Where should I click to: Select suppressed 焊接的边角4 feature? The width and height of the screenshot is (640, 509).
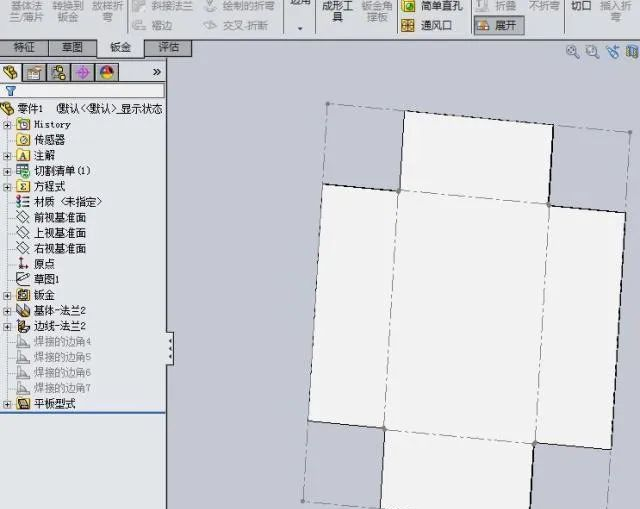tap(62, 341)
